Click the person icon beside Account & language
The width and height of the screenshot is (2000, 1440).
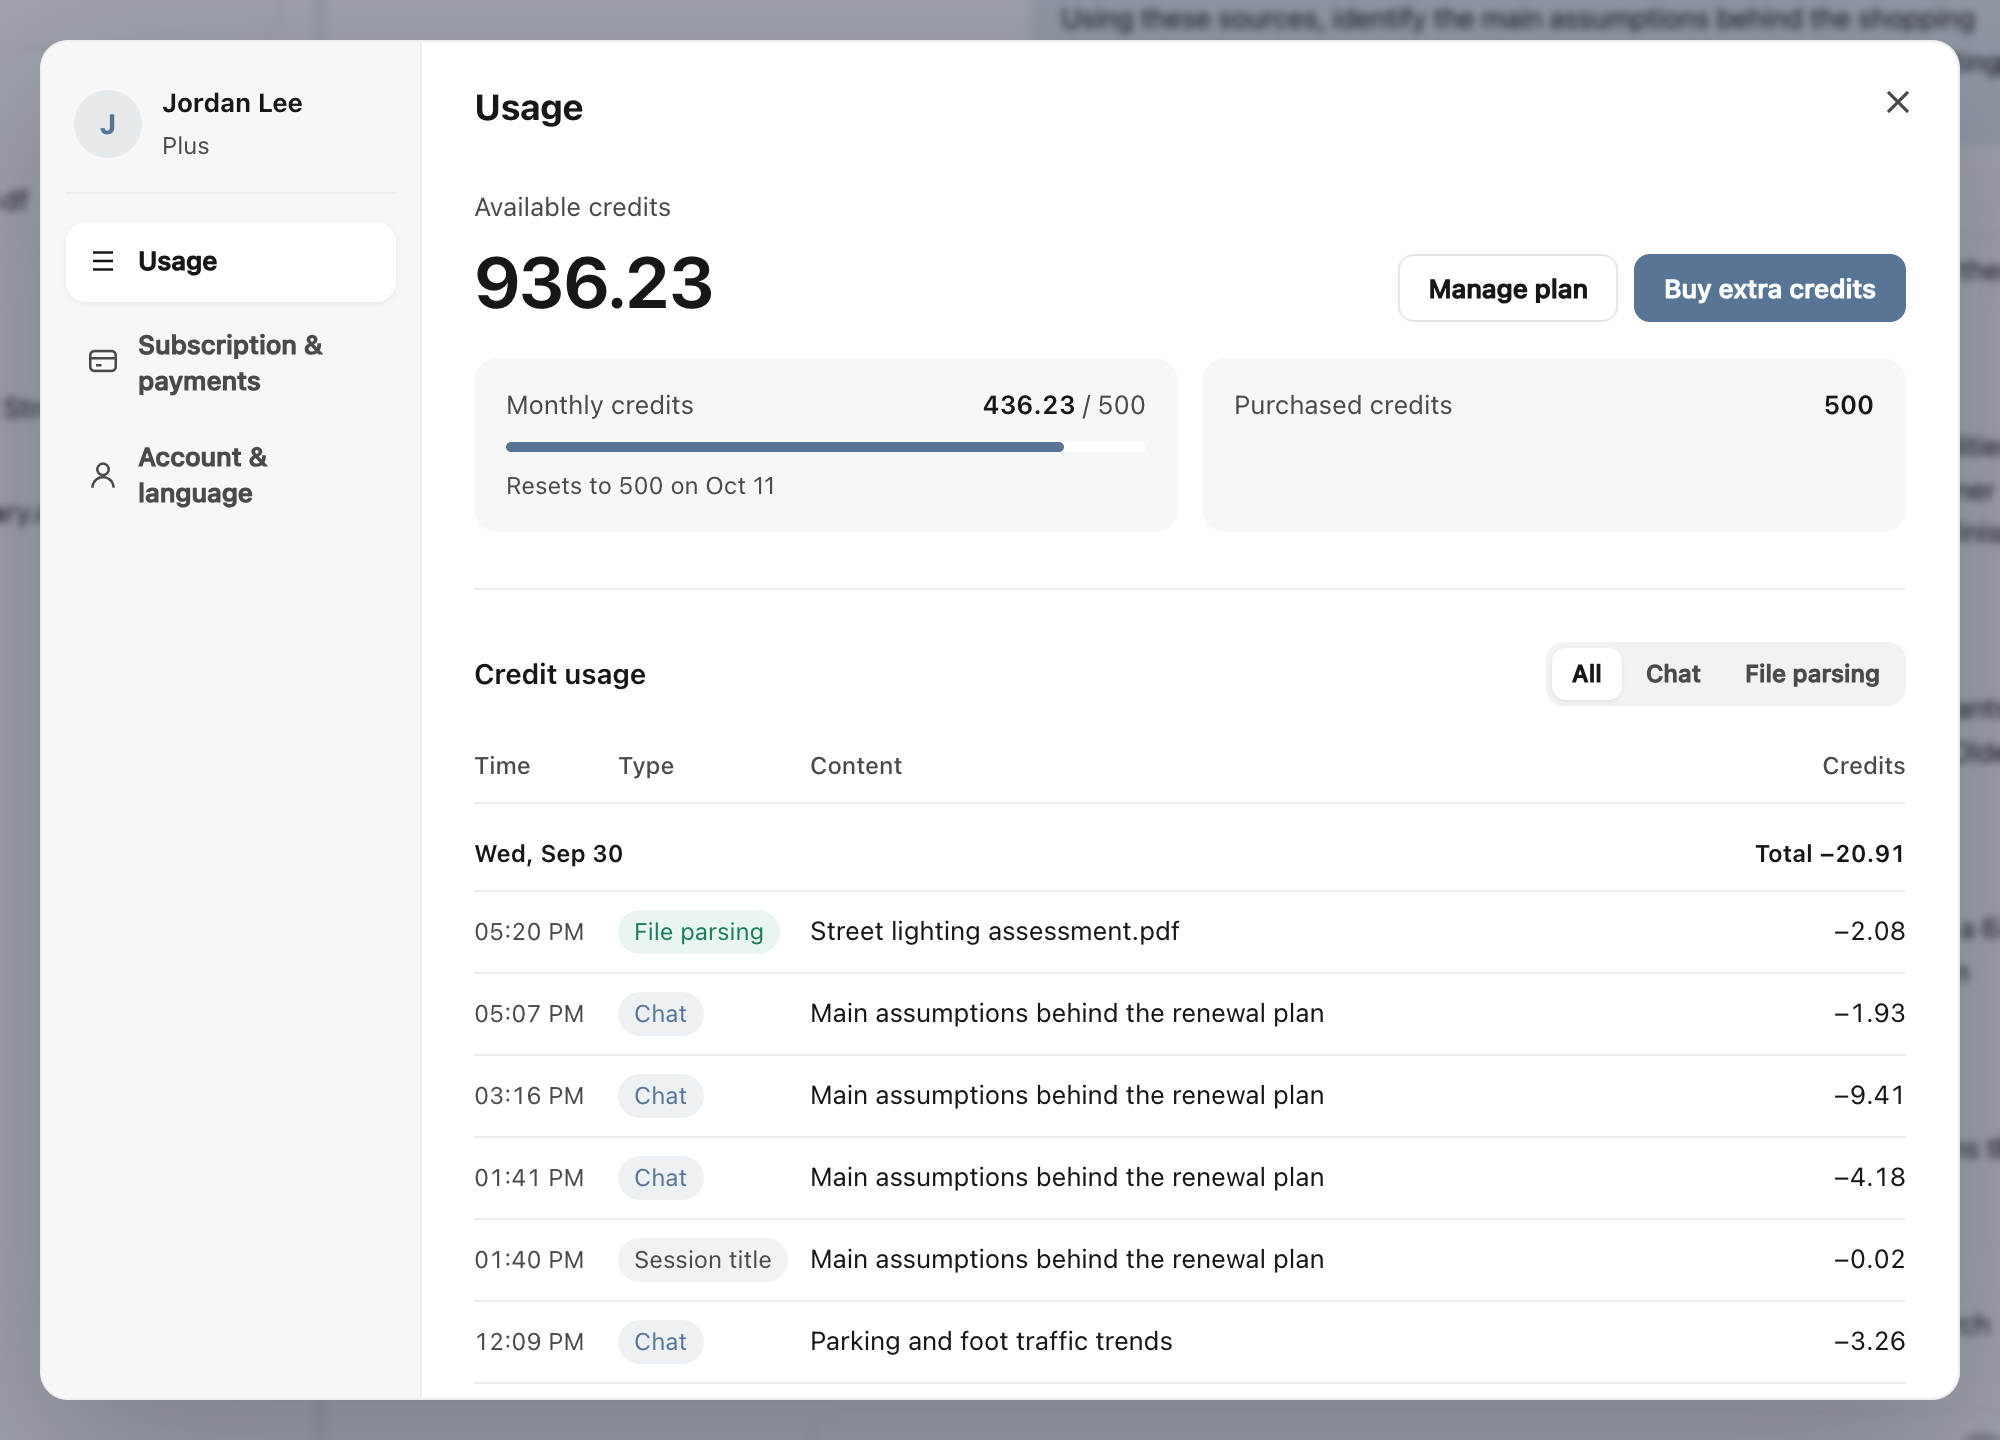click(103, 475)
